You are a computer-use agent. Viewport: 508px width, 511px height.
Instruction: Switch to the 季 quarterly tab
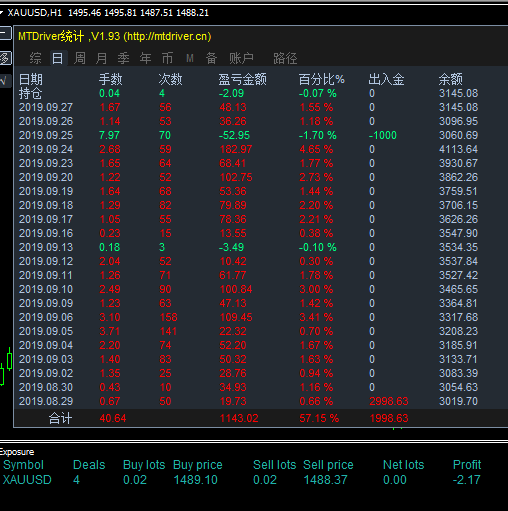point(123,58)
